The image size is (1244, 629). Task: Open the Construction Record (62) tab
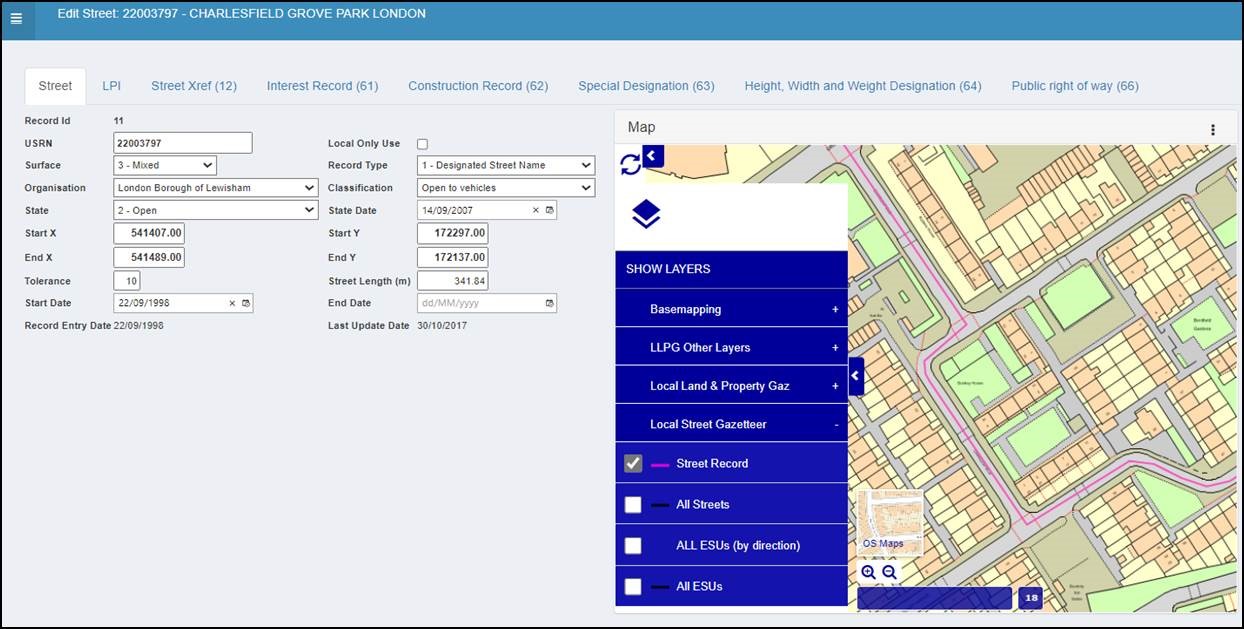pos(478,86)
